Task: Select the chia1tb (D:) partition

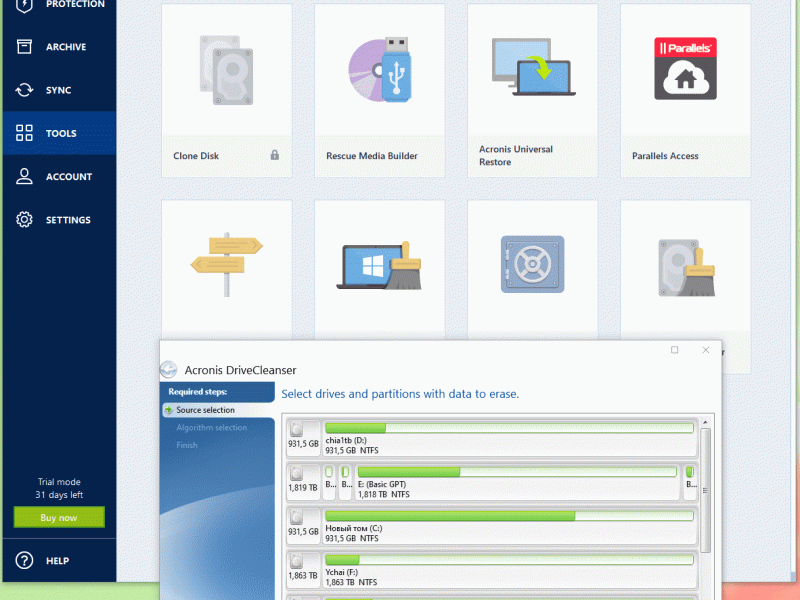Action: click(x=509, y=438)
